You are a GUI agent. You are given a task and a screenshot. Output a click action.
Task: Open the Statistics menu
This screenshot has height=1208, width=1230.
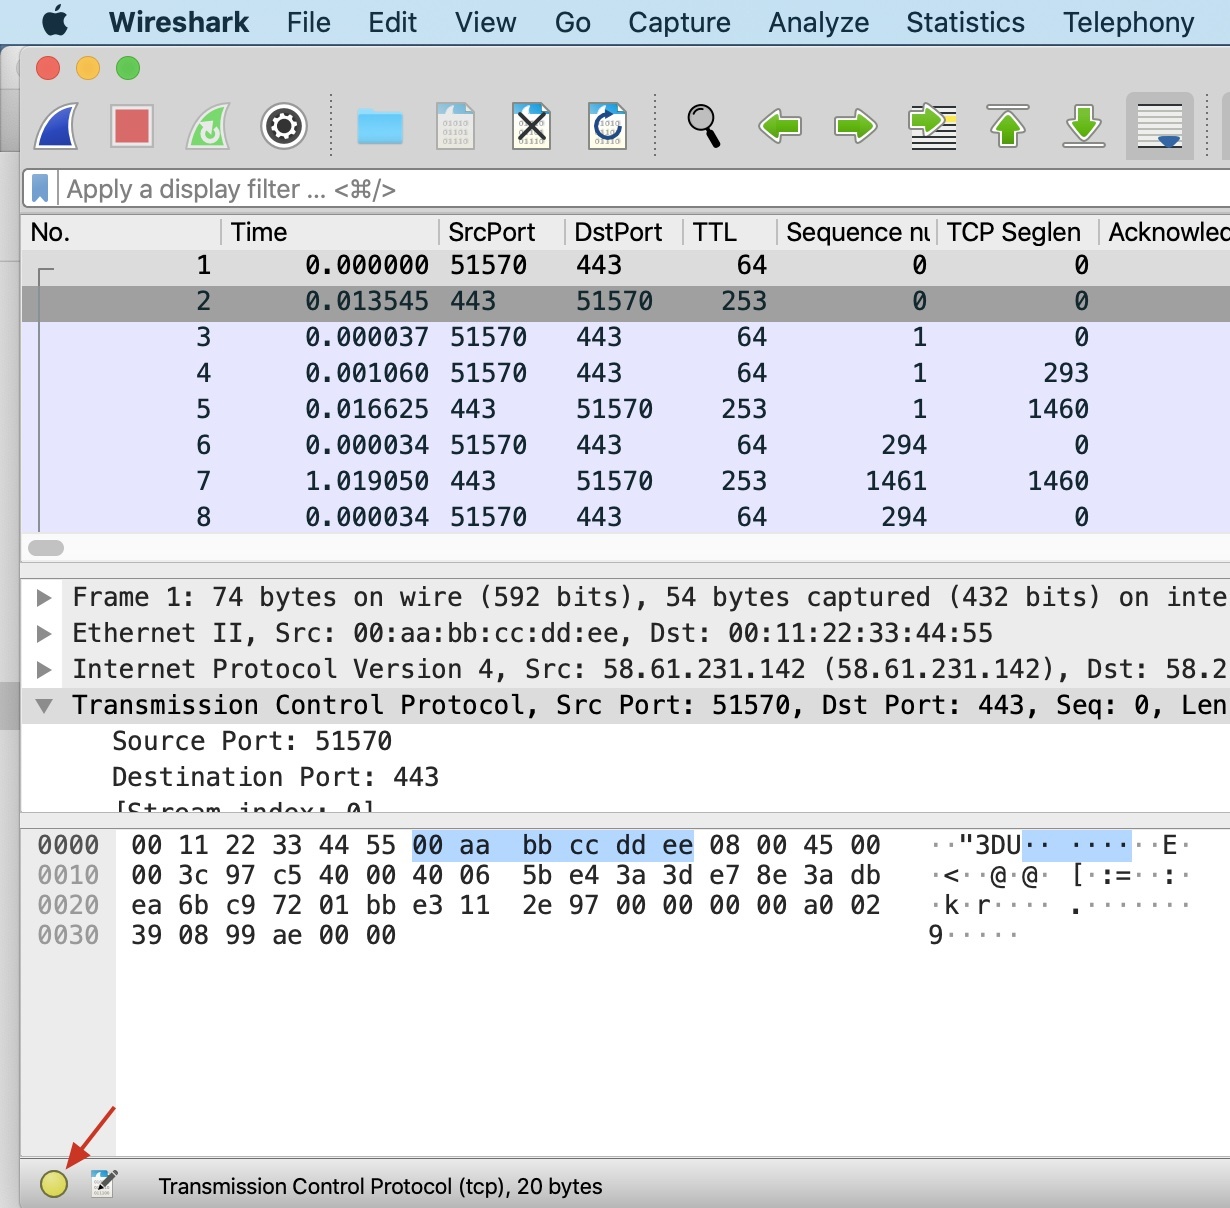[965, 22]
